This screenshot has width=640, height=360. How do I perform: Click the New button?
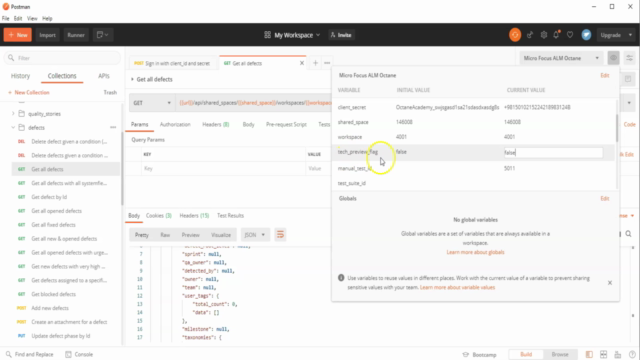pyautogui.click(x=18, y=35)
